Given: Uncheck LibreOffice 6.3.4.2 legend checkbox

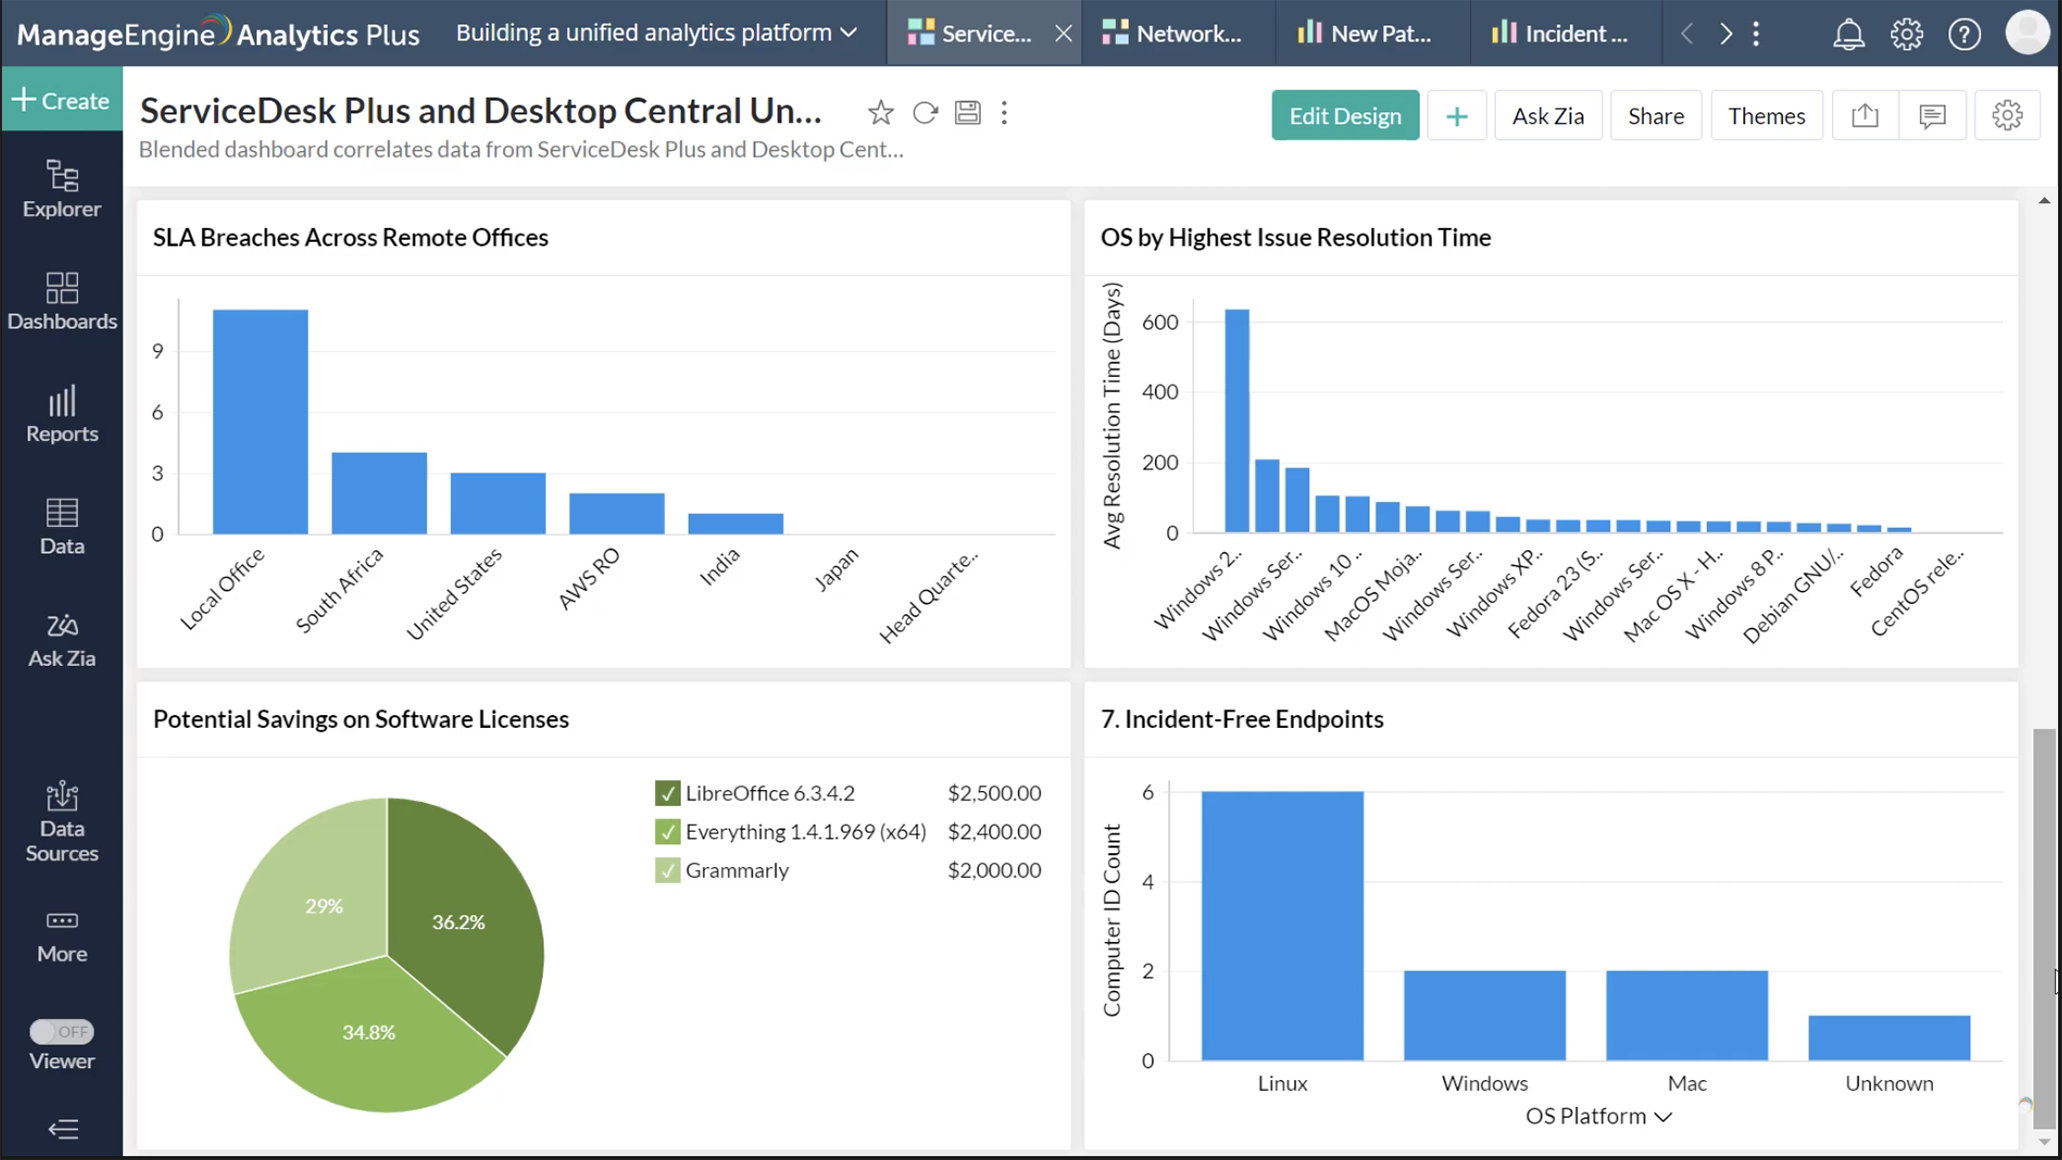Looking at the screenshot, I should [x=667, y=793].
